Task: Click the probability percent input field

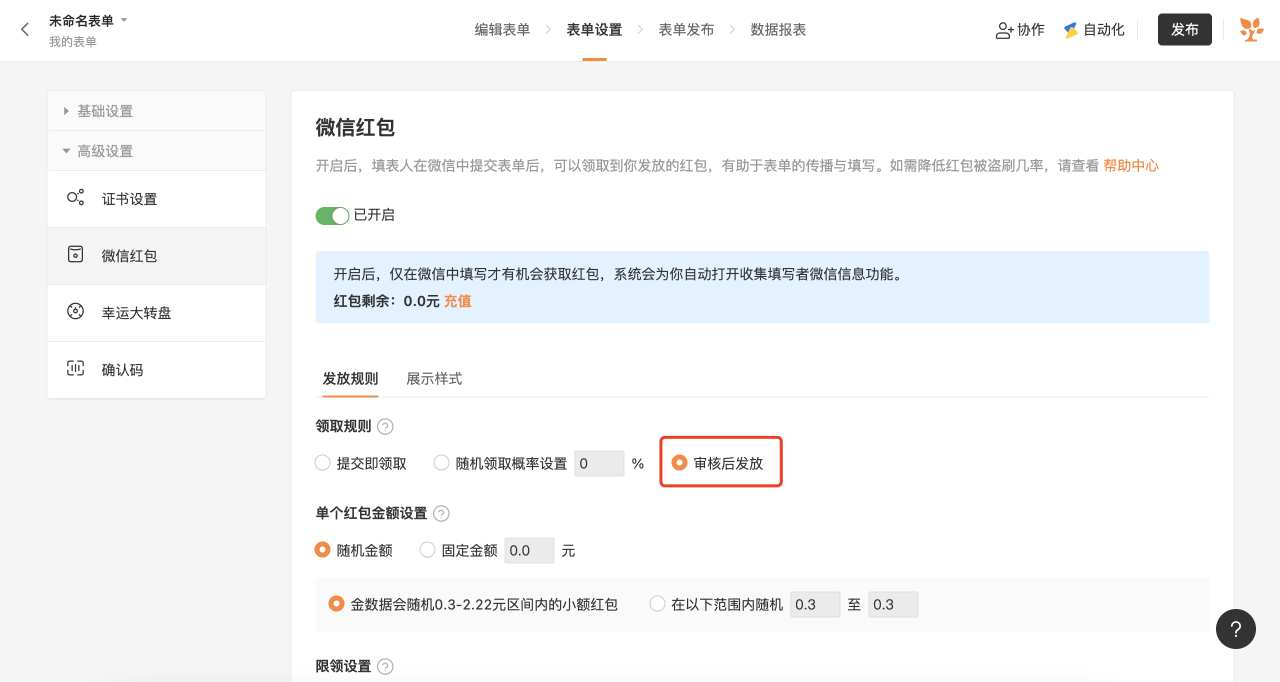Action: tap(599, 464)
